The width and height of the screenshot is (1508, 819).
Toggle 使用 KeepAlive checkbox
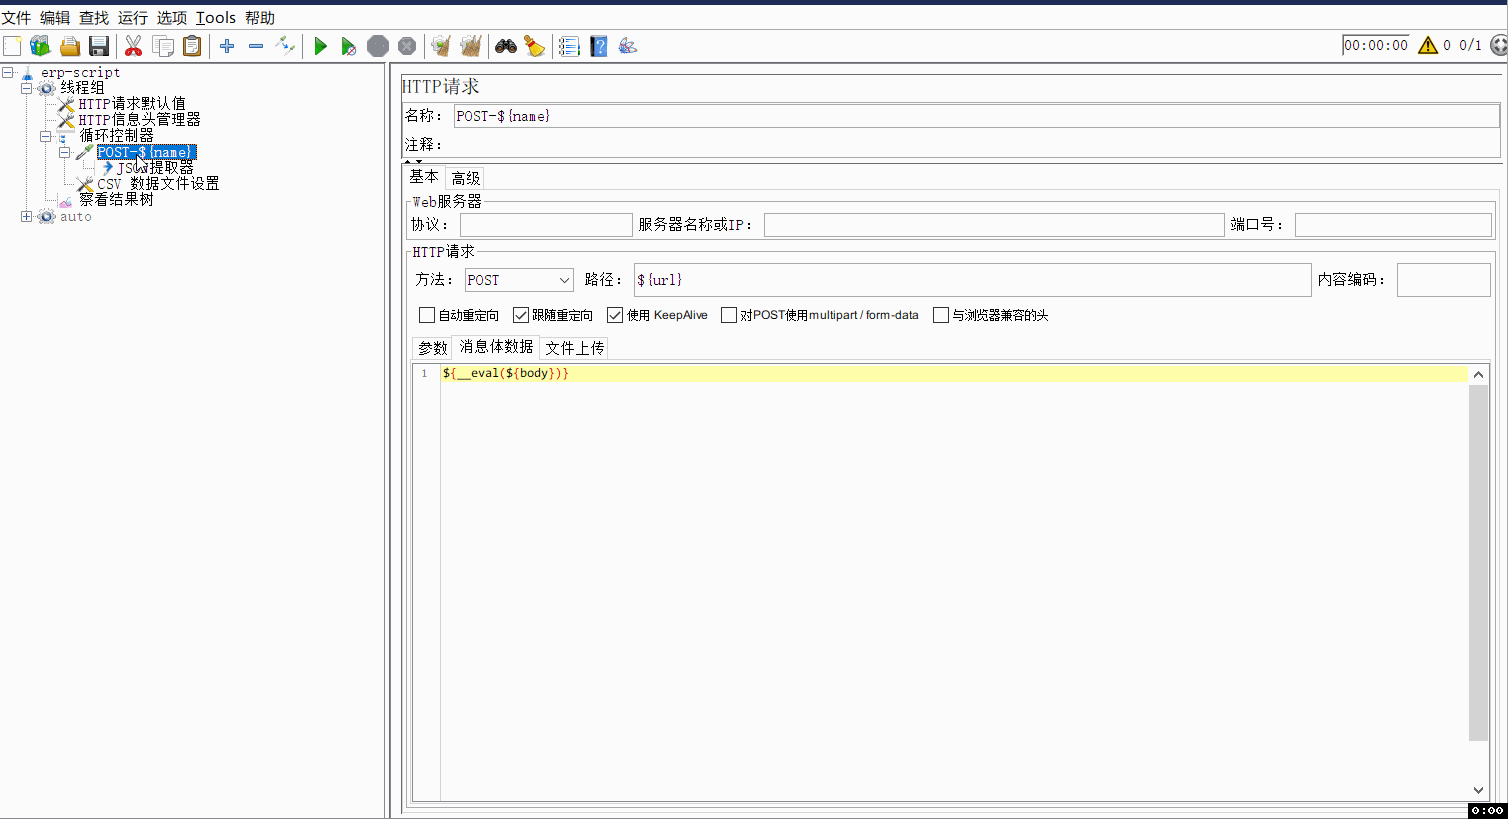click(x=615, y=315)
